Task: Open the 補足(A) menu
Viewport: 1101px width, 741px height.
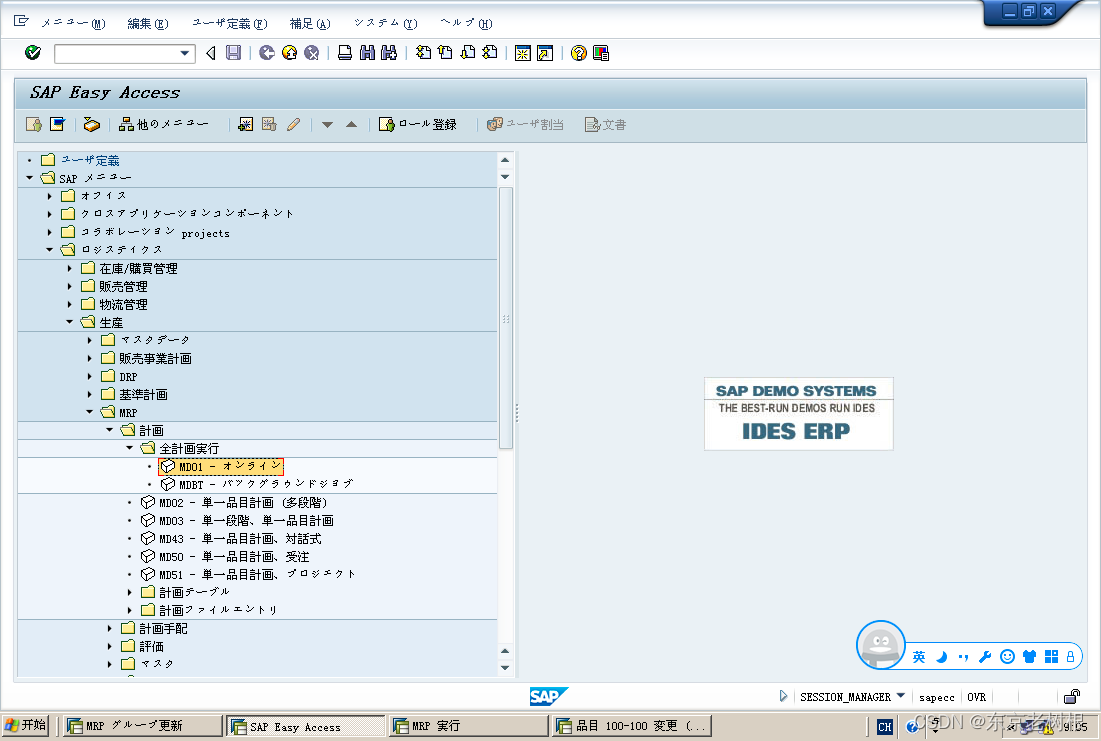Action: point(310,23)
